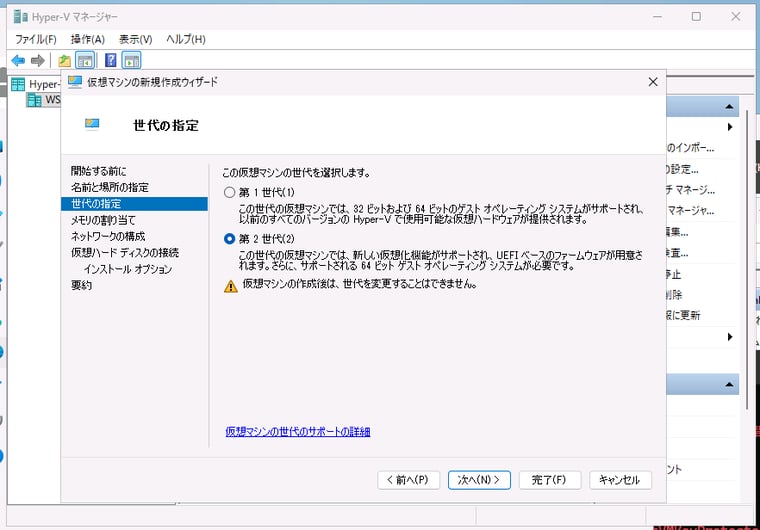Go to the 開始する前に wizard step
The width and height of the screenshot is (760, 530).
pyautogui.click(x=98, y=171)
